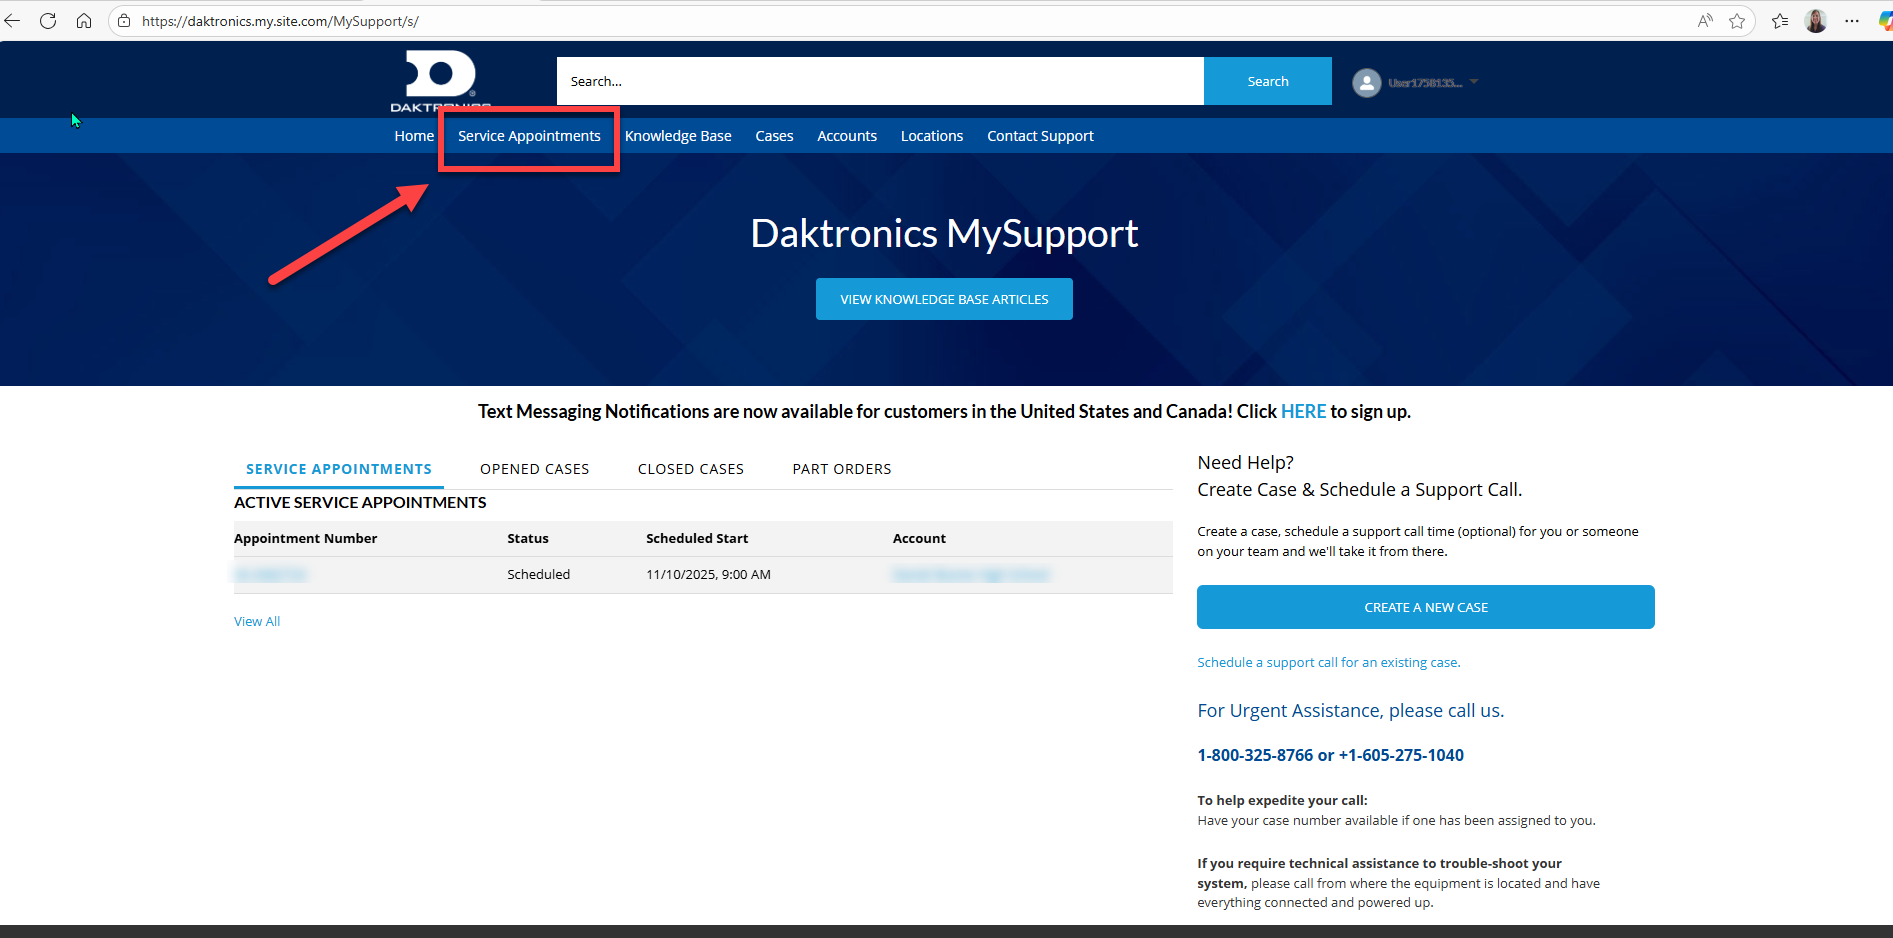Screen dimensions: 1893x938
Task: Refresh the page with the reload icon
Action: pyautogui.click(x=48, y=21)
